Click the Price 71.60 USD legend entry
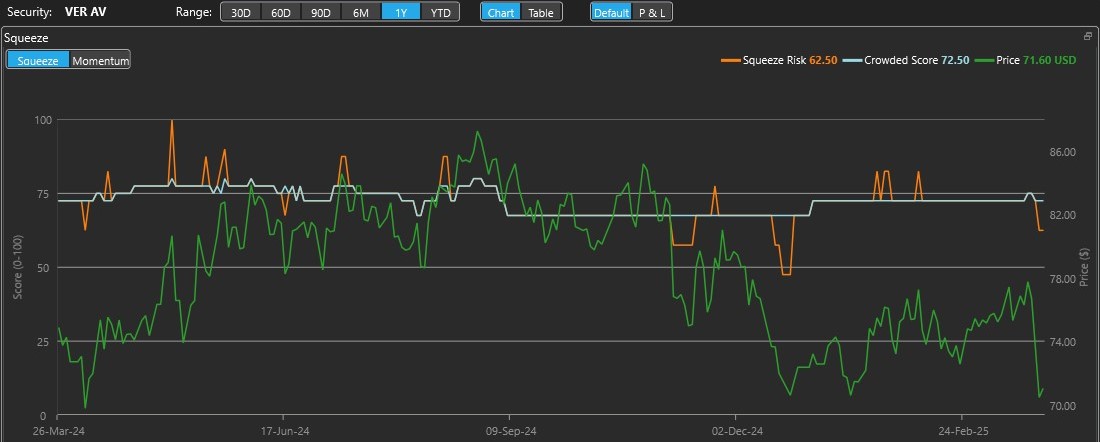The image size is (1100, 442). coord(1026,60)
